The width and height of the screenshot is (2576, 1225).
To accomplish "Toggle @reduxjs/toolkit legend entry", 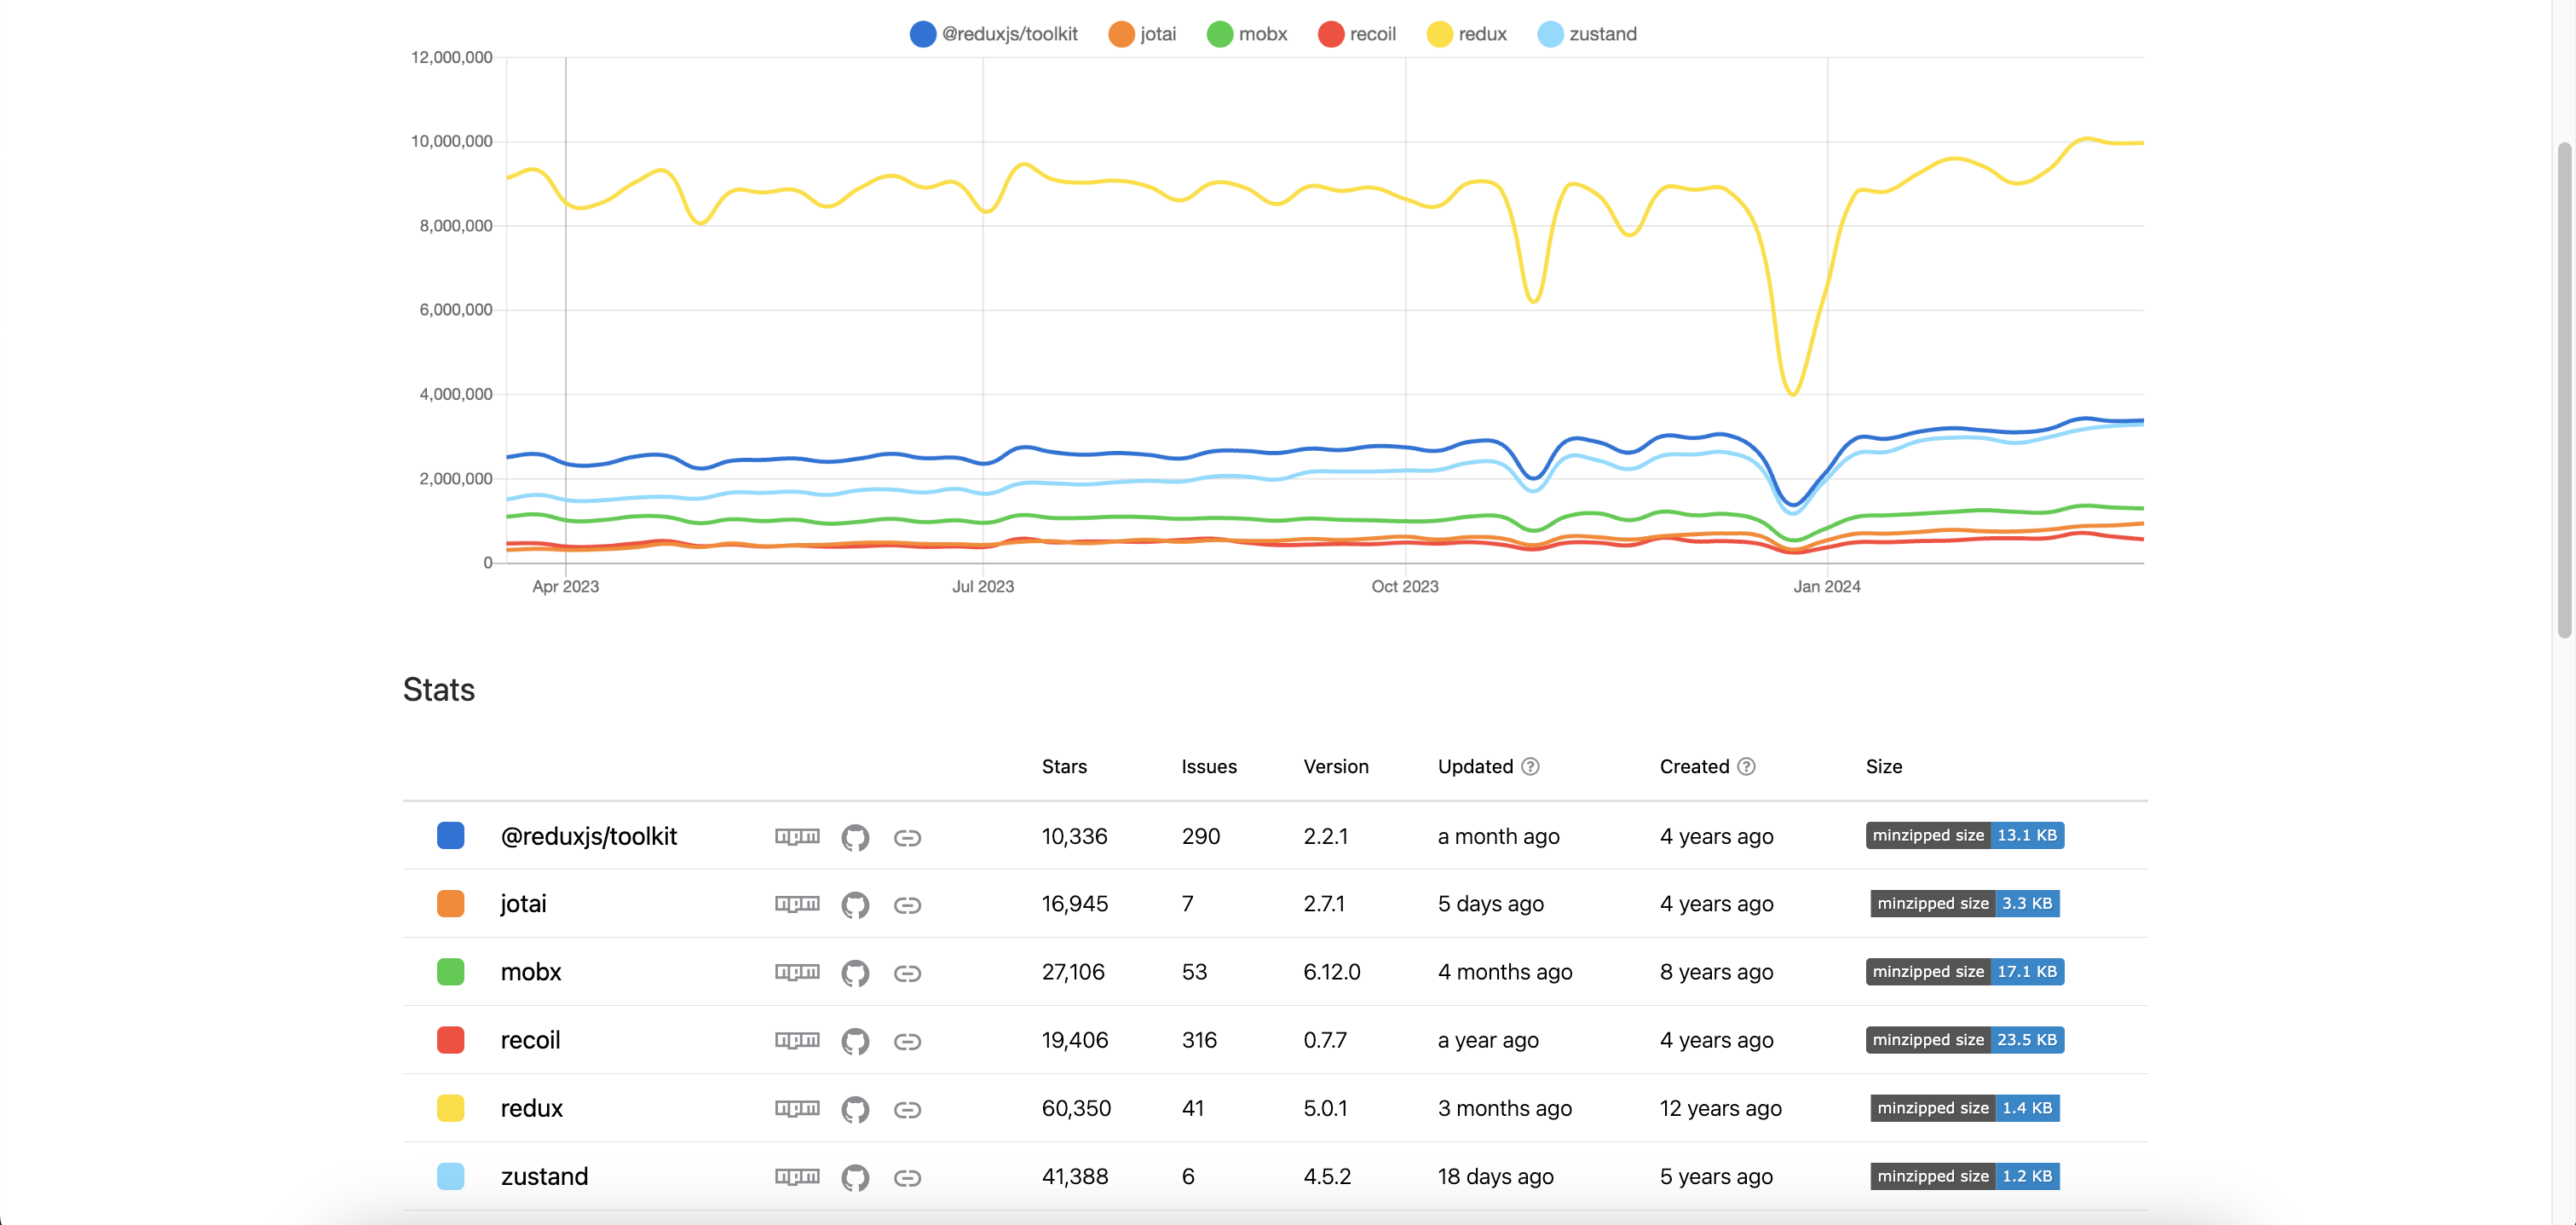I will 993,34.
